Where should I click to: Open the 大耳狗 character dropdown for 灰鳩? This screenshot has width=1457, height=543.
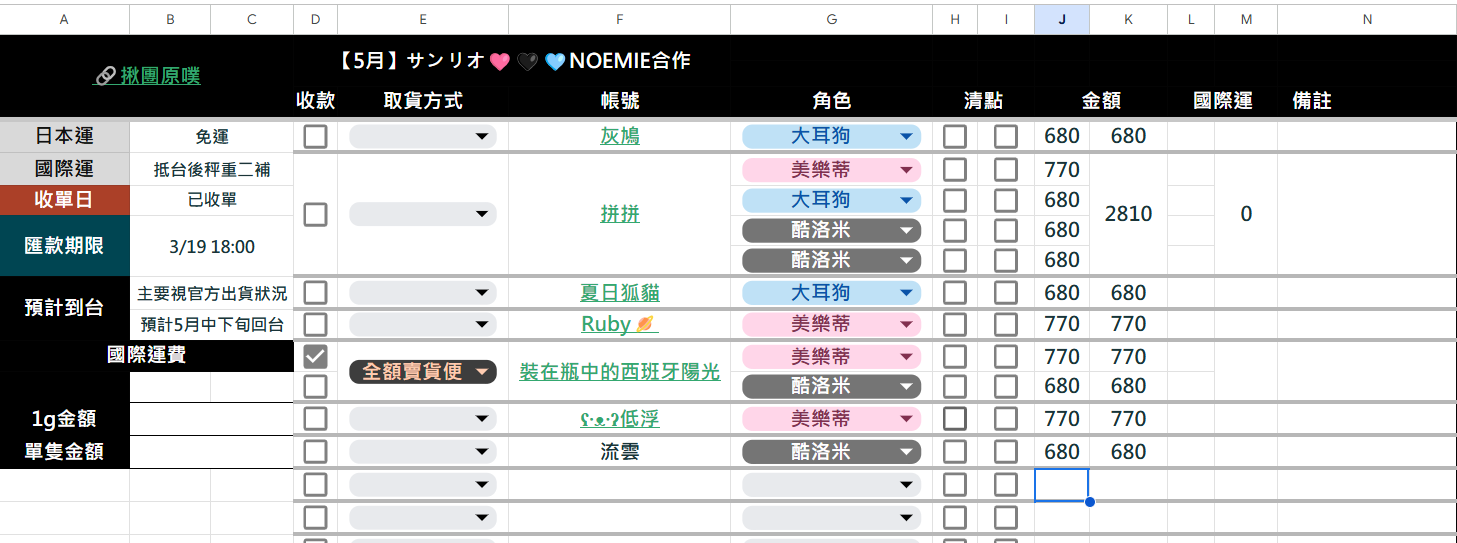[831, 136]
